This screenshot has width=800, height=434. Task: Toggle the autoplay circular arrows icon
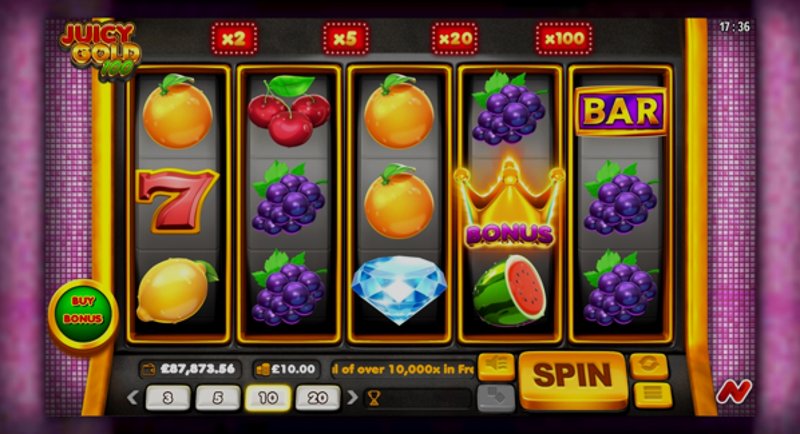[648, 365]
